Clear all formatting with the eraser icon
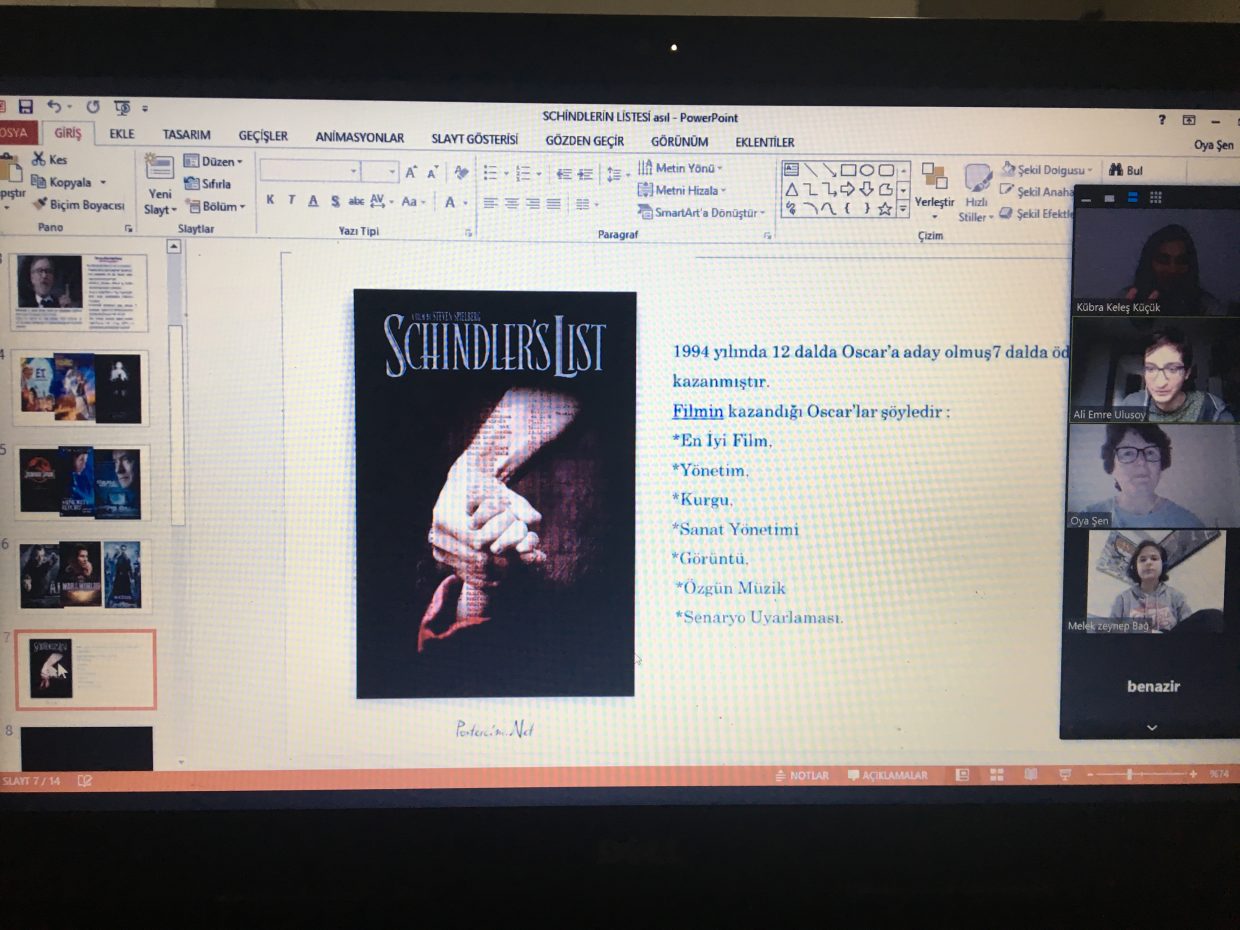1240x930 pixels. (461, 172)
